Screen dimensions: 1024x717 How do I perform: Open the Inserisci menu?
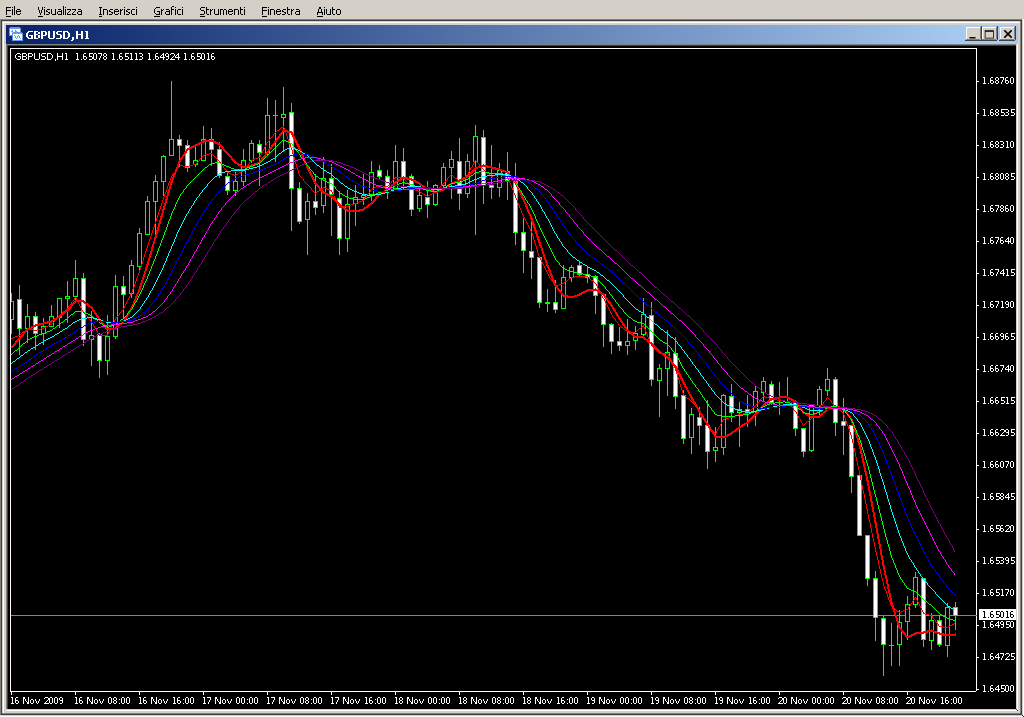coord(118,11)
